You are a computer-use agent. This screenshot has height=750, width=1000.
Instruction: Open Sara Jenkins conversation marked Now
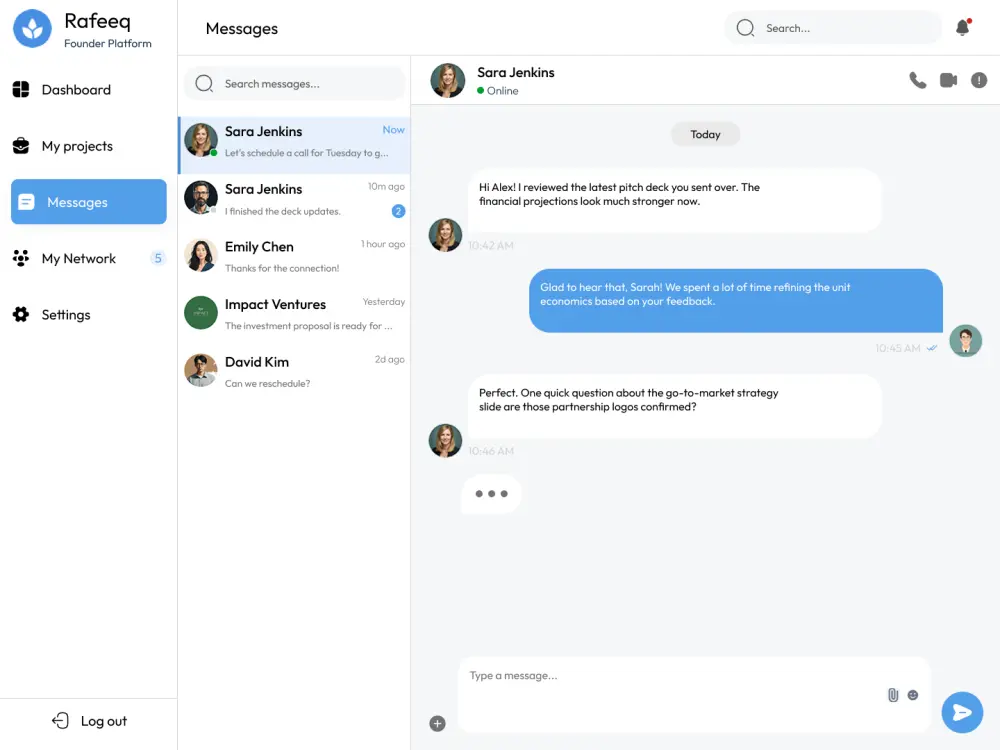tap(294, 145)
